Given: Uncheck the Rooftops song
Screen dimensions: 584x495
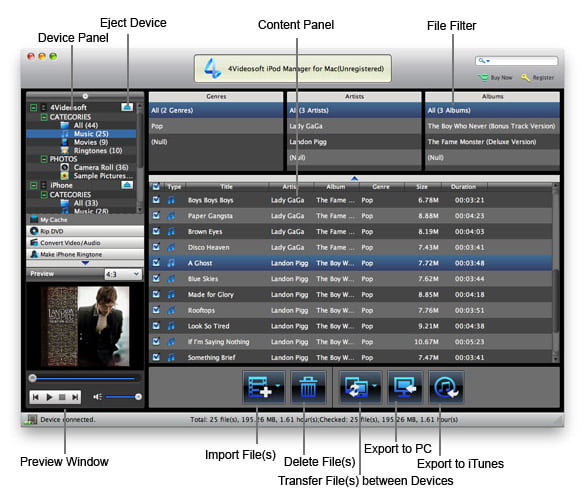Looking at the screenshot, I should 156,310.
